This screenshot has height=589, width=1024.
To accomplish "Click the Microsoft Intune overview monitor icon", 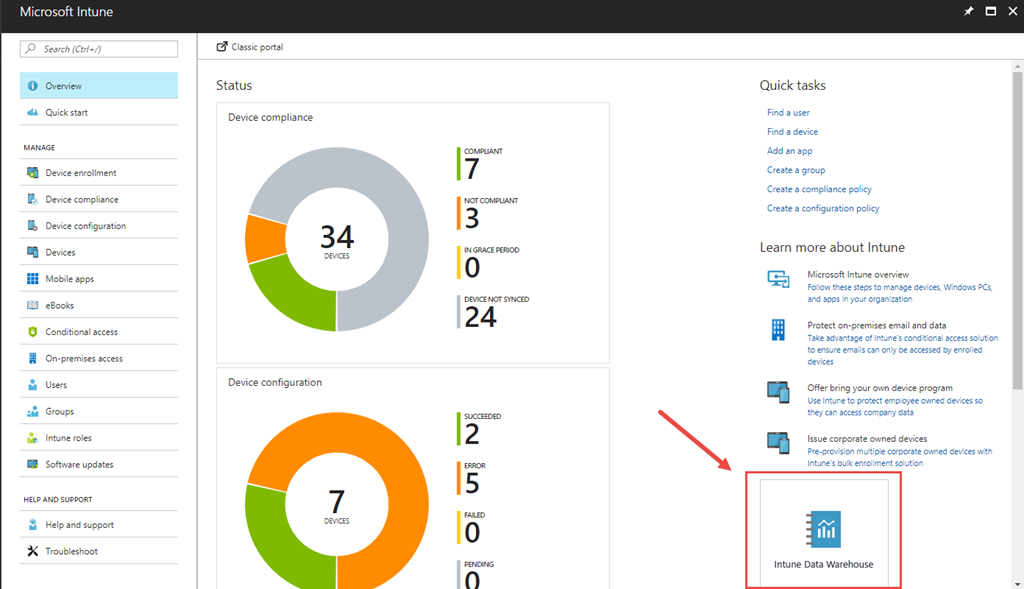I will point(778,279).
